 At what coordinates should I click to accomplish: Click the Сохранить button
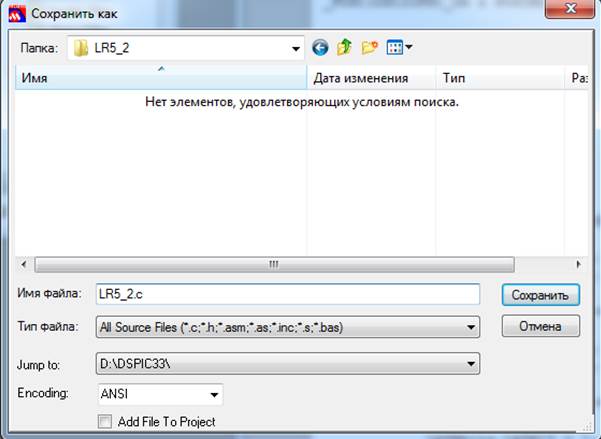pos(540,295)
